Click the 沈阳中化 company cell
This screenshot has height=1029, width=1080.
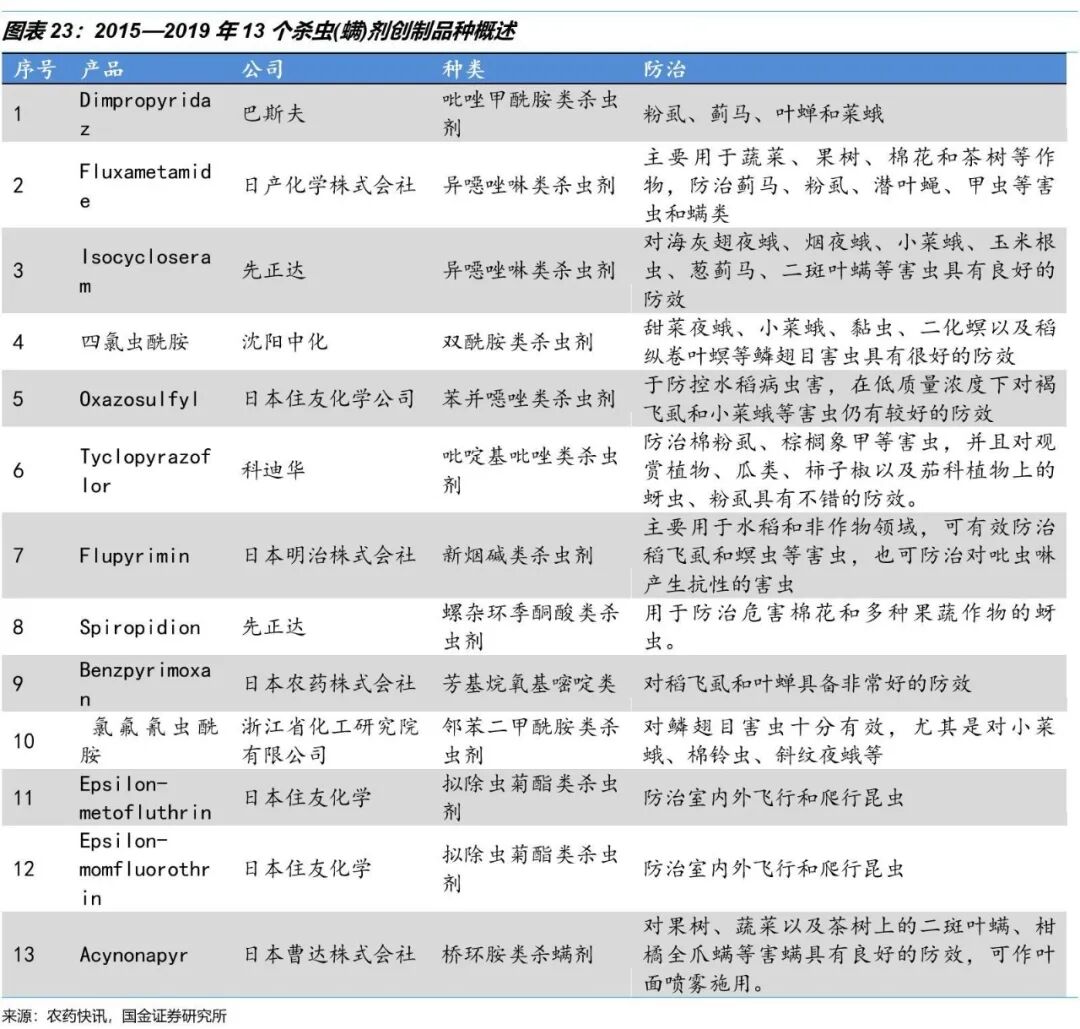(x=284, y=342)
